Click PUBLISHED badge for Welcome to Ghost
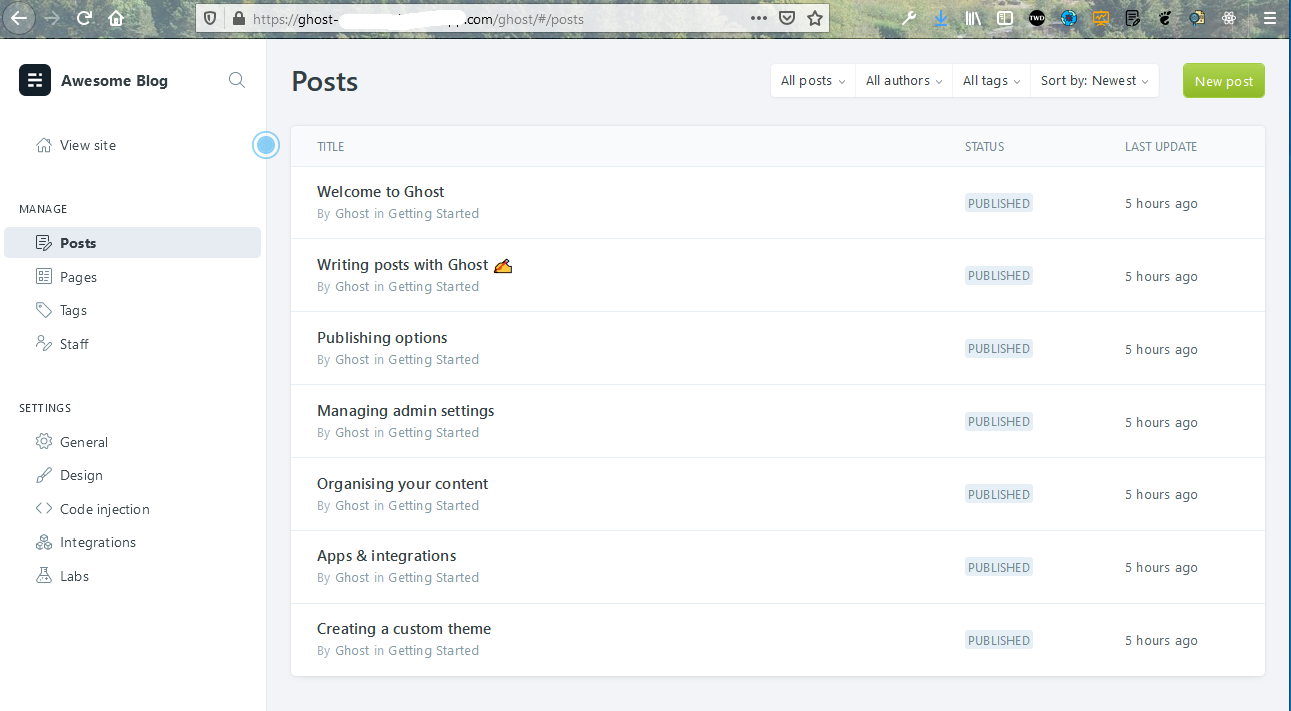Screen dimensions: 1291x711 point(999,203)
